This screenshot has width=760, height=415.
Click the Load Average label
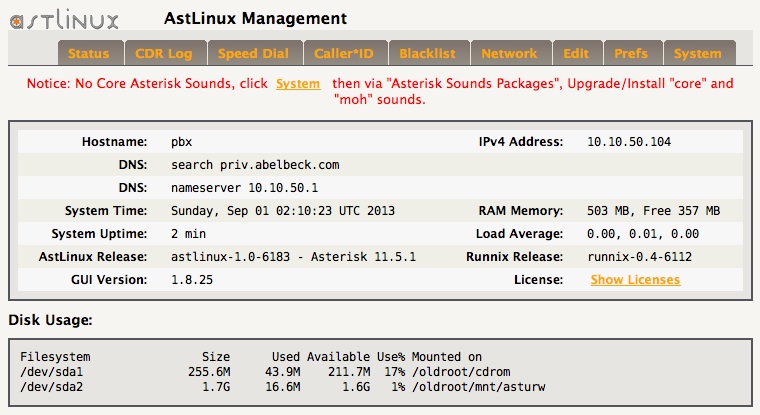520,234
